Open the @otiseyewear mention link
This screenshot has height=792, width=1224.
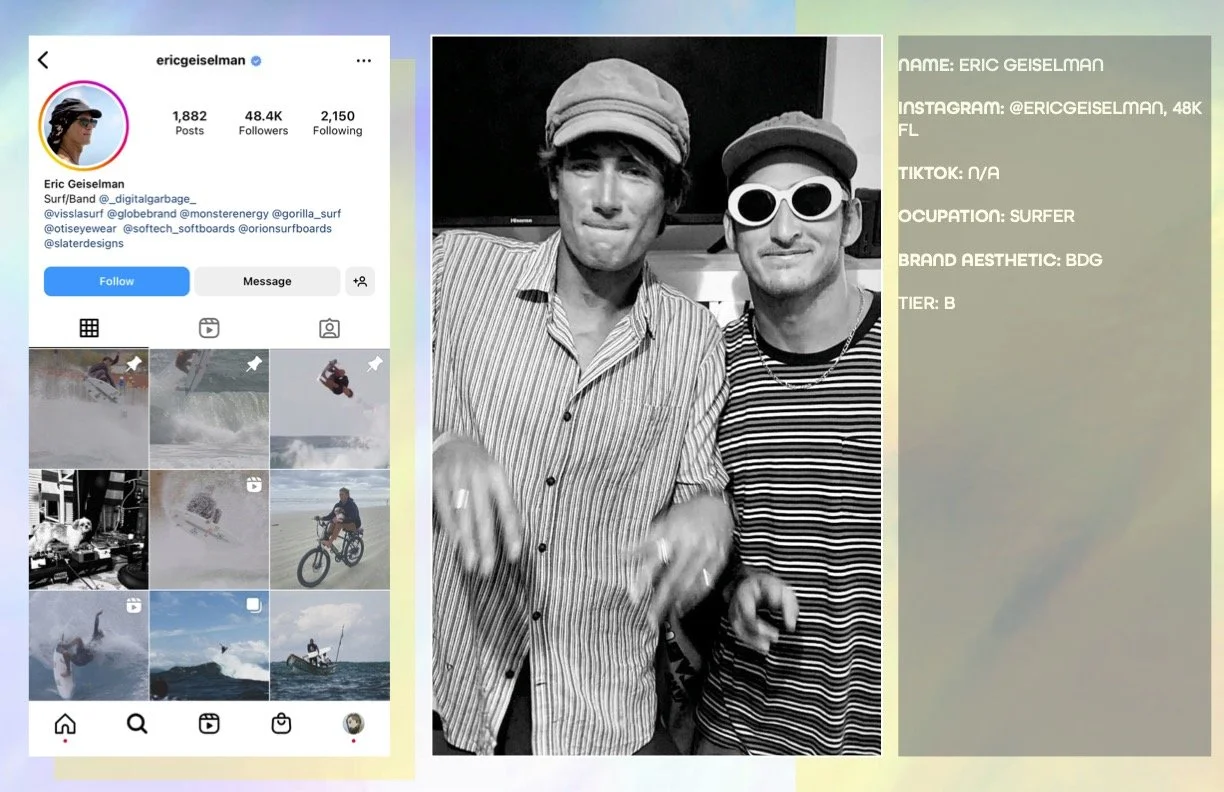tap(80, 228)
